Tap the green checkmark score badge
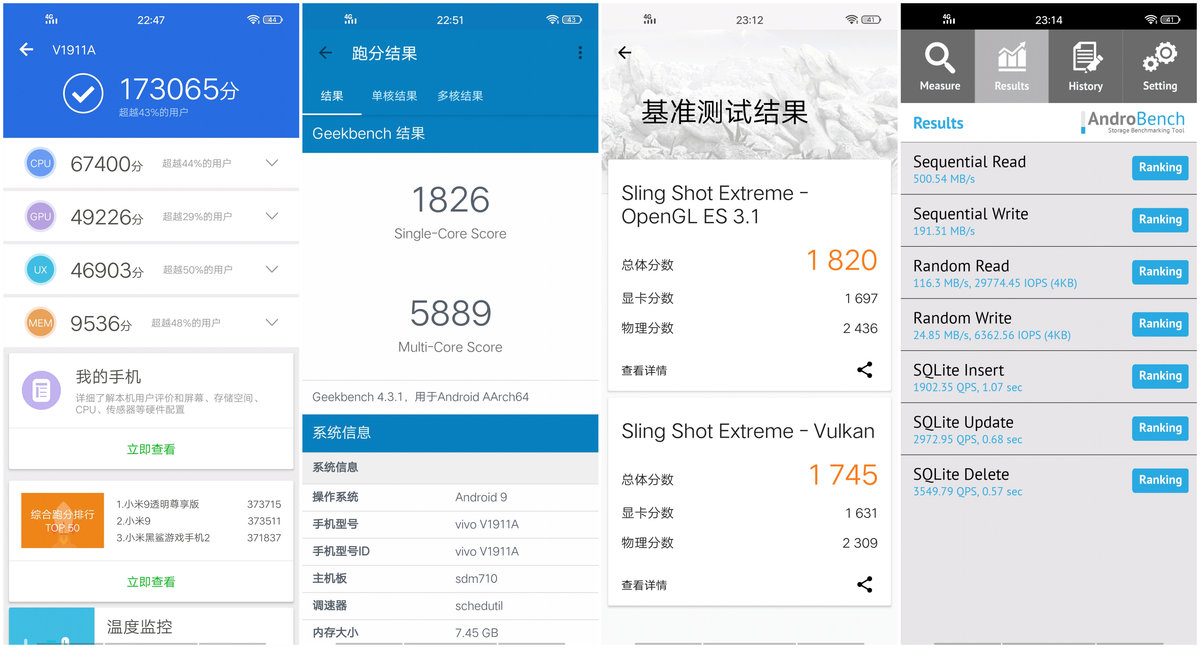The image size is (1200, 648). click(82, 93)
